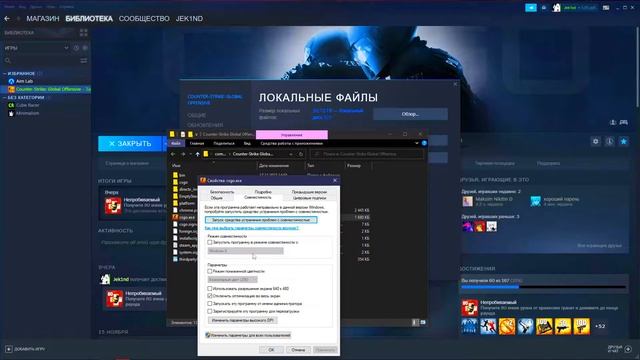
Task: Open the БИБЛИОТЕКА tab
Action: pos(89,18)
